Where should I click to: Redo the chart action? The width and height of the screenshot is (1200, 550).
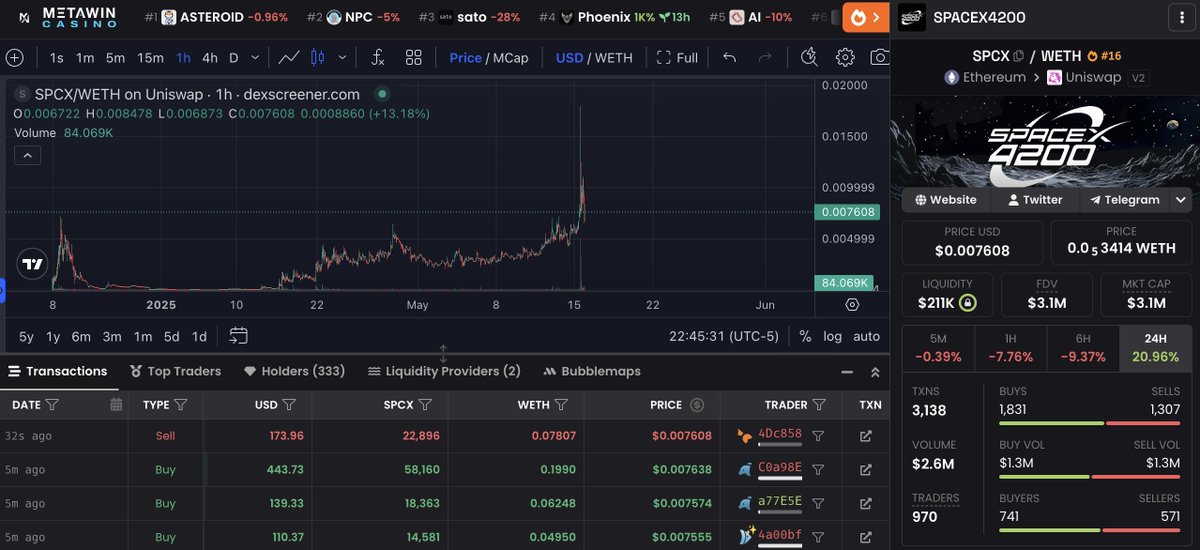765,58
